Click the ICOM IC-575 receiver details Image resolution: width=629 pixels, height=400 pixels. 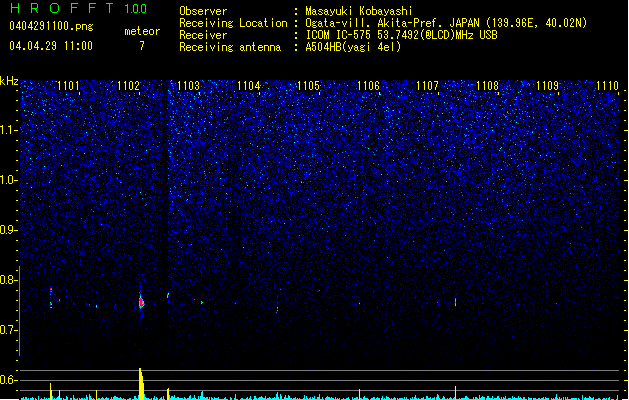click(401, 35)
